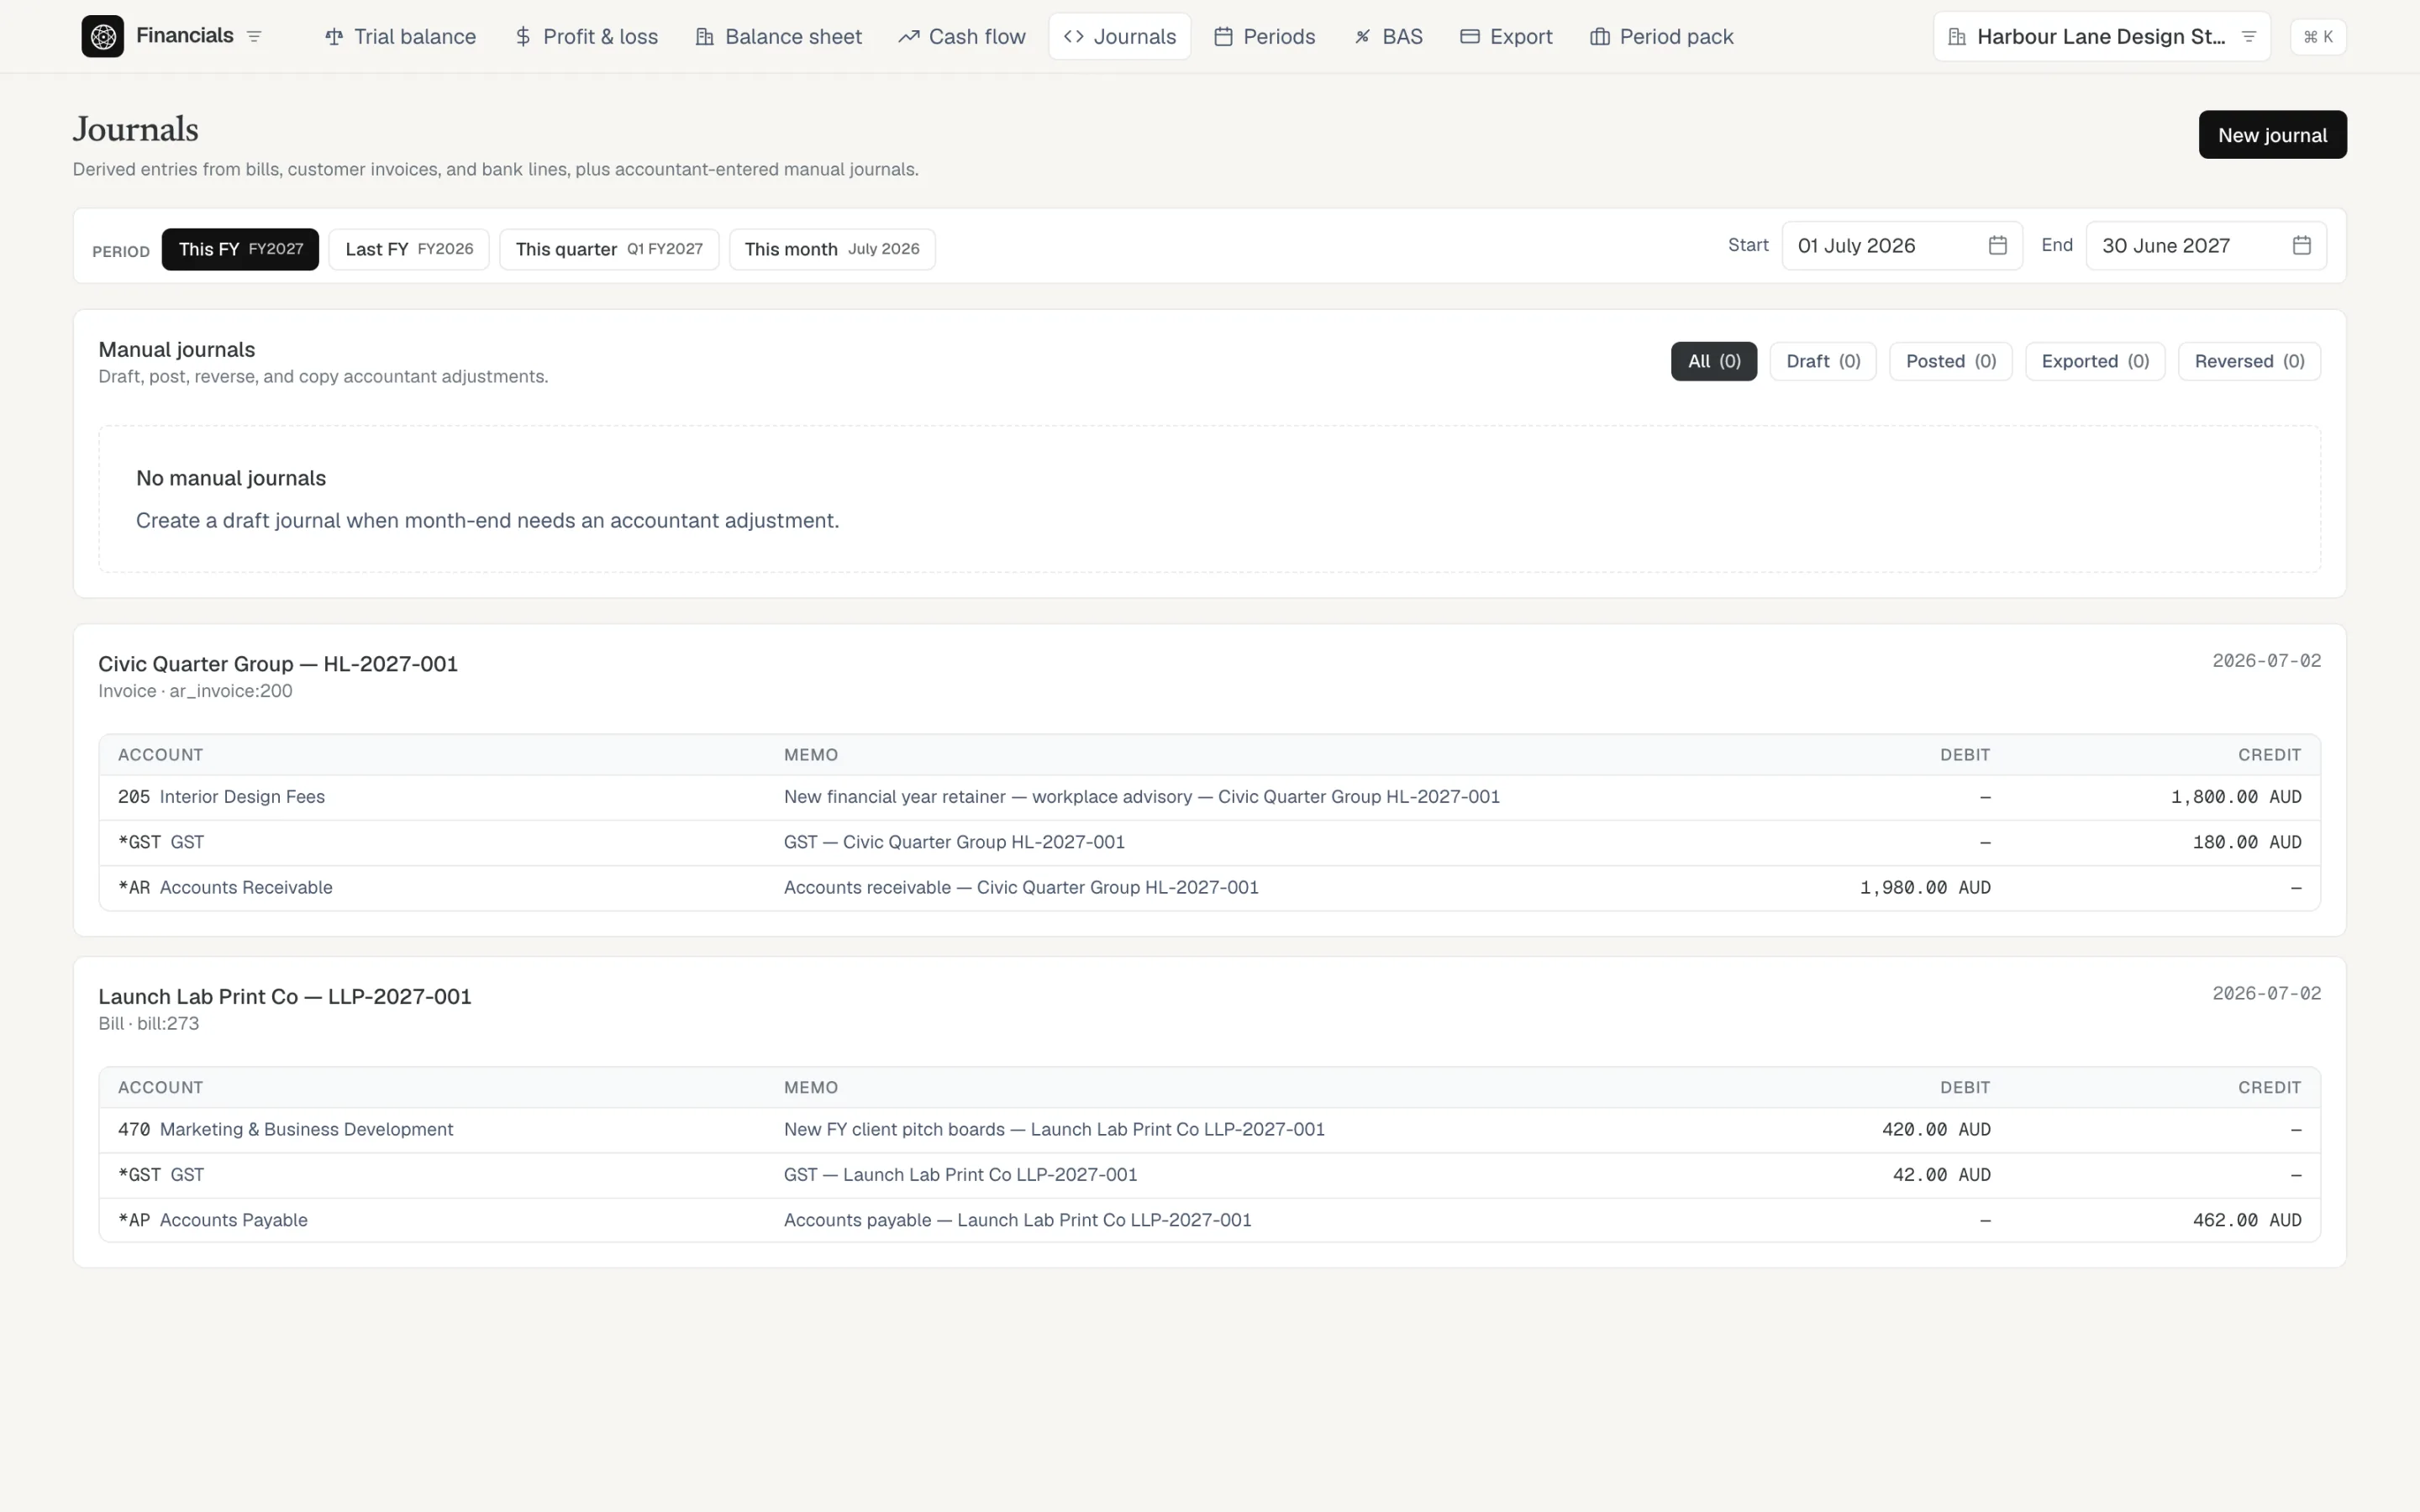This screenshot has height=1512, width=2420.
Task: Go to the BAS tab
Action: pyautogui.click(x=1388, y=37)
